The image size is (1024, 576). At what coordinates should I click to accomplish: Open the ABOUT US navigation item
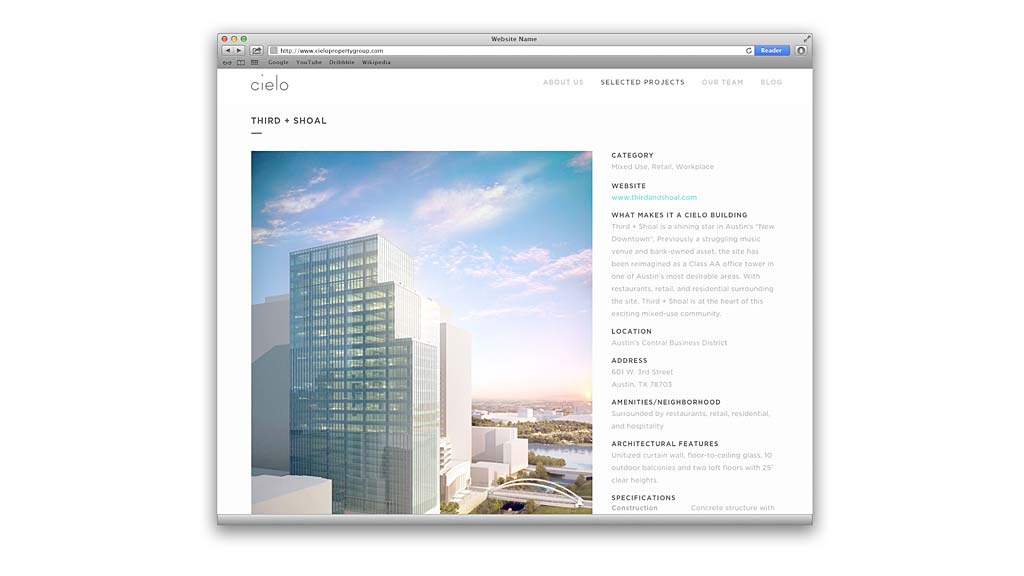pyautogui.click(x=563, y=82)
